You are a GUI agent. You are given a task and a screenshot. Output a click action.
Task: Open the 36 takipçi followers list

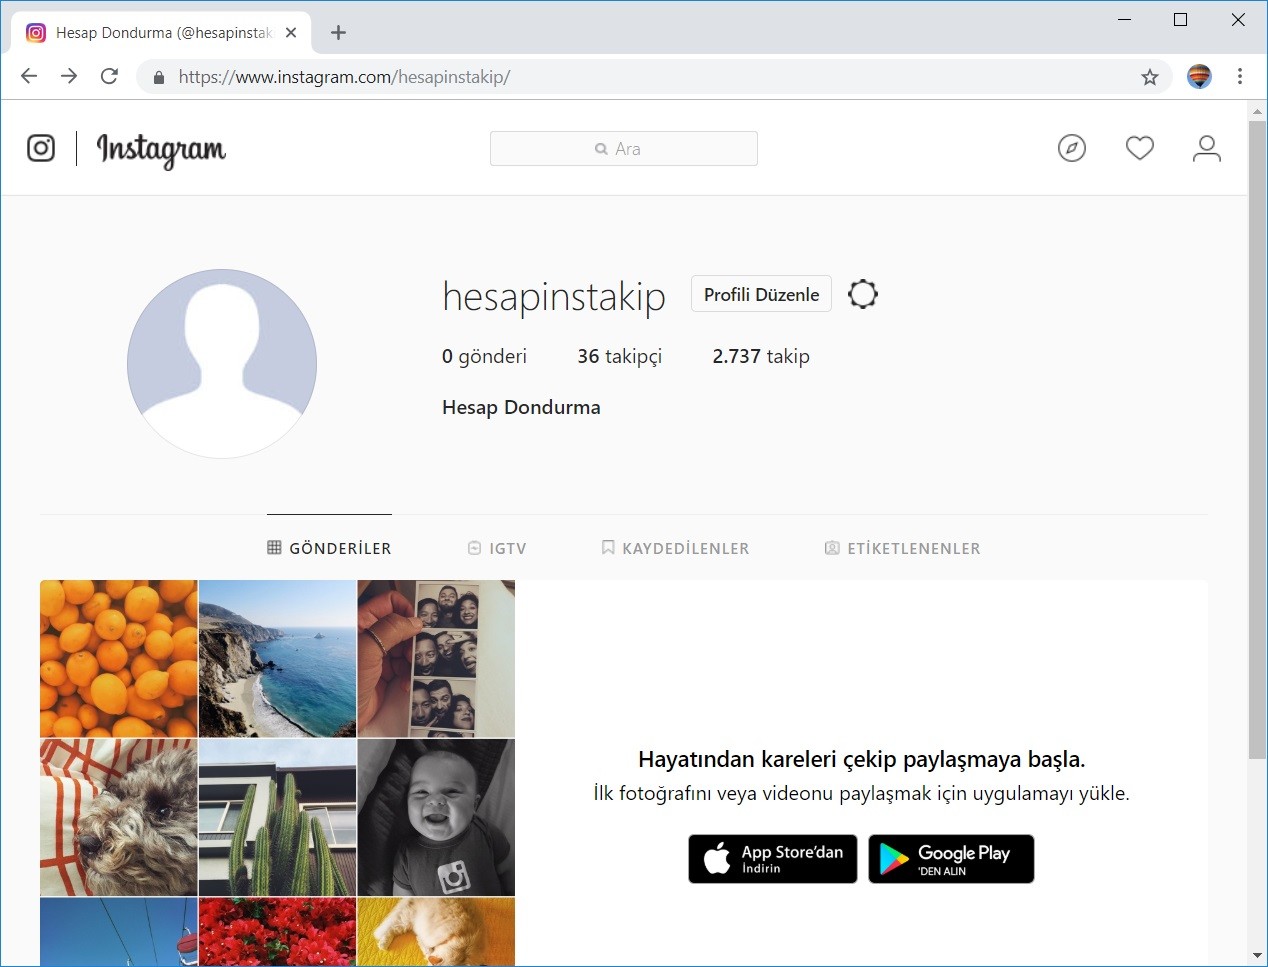pos(620,356)
